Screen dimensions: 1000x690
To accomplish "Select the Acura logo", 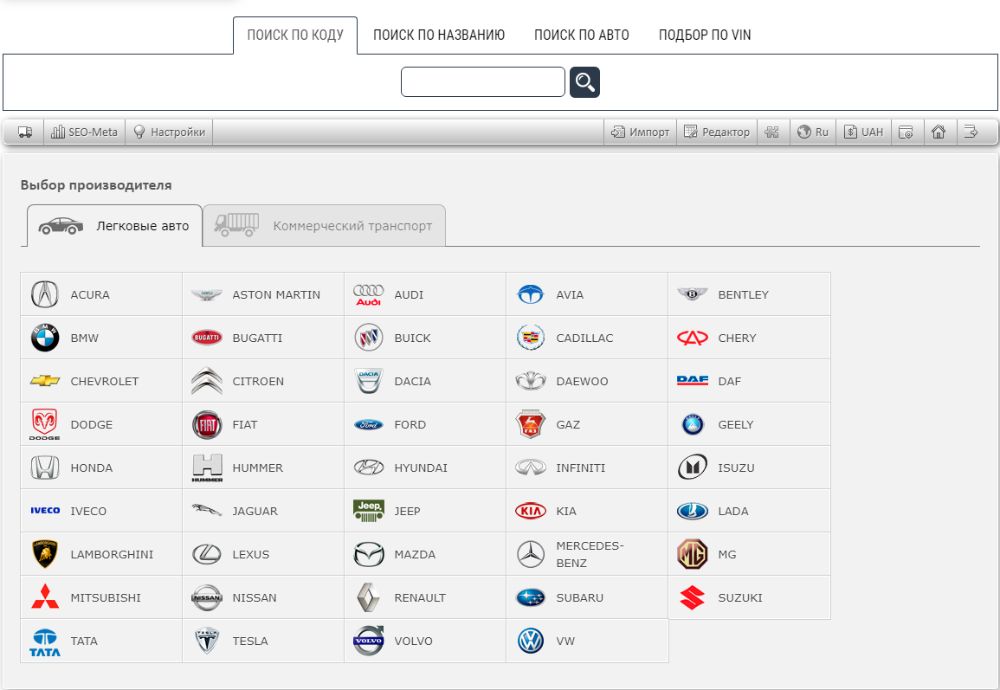I will 45,294.
